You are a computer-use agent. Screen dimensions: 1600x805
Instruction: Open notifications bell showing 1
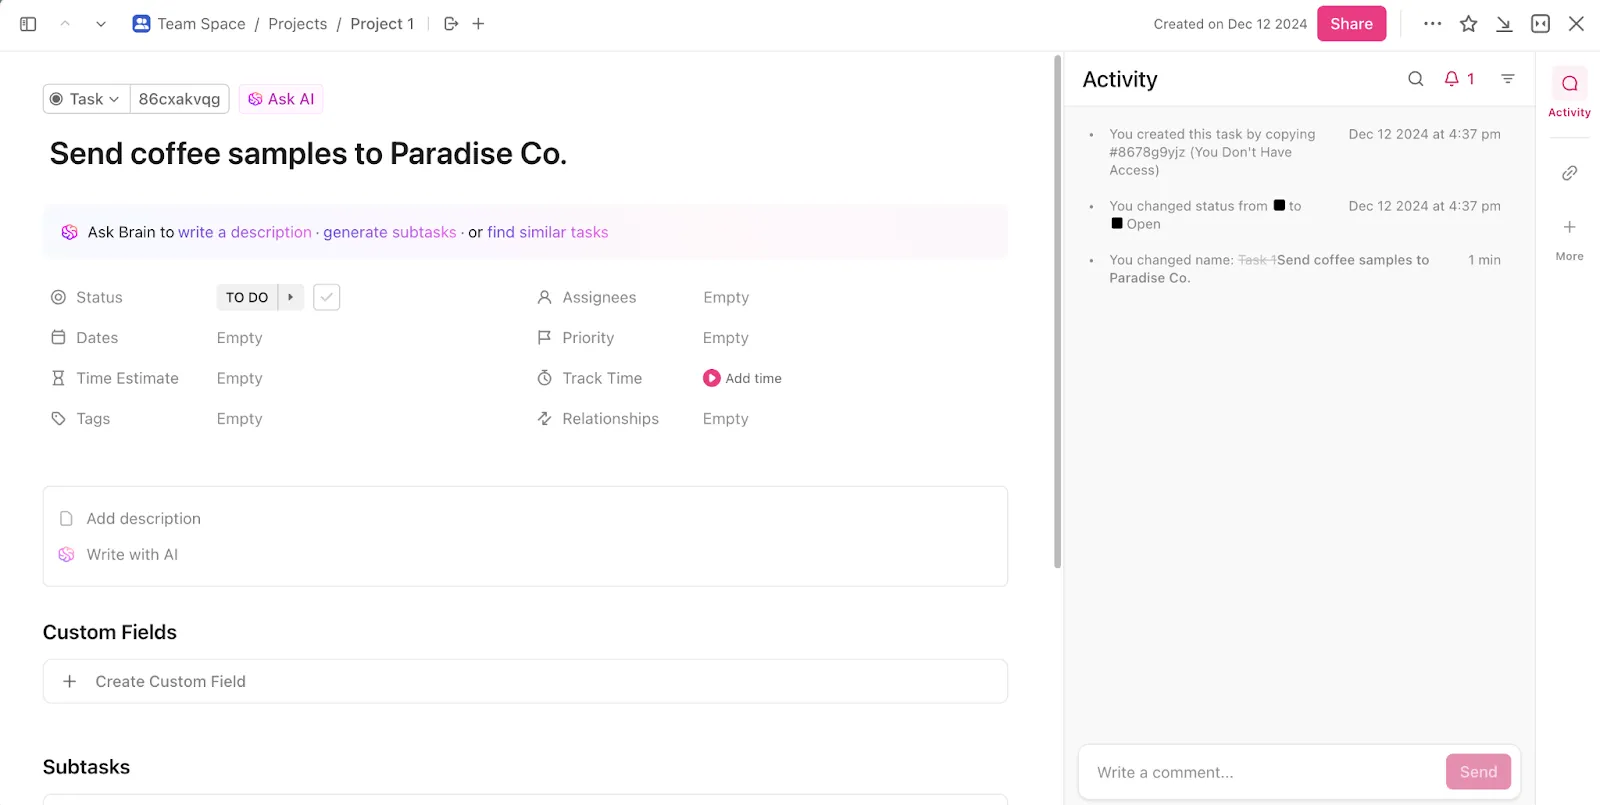click(1460, 79)
